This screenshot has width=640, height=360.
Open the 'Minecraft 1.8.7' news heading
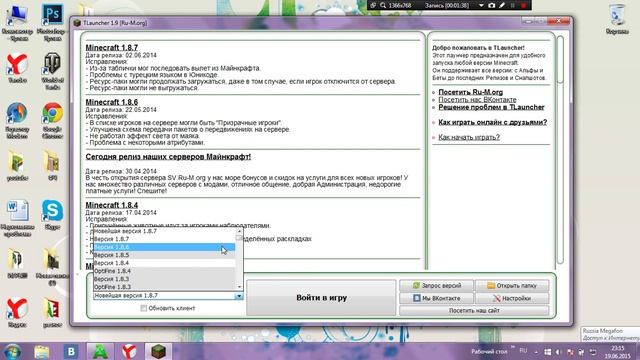coord(111,48)
